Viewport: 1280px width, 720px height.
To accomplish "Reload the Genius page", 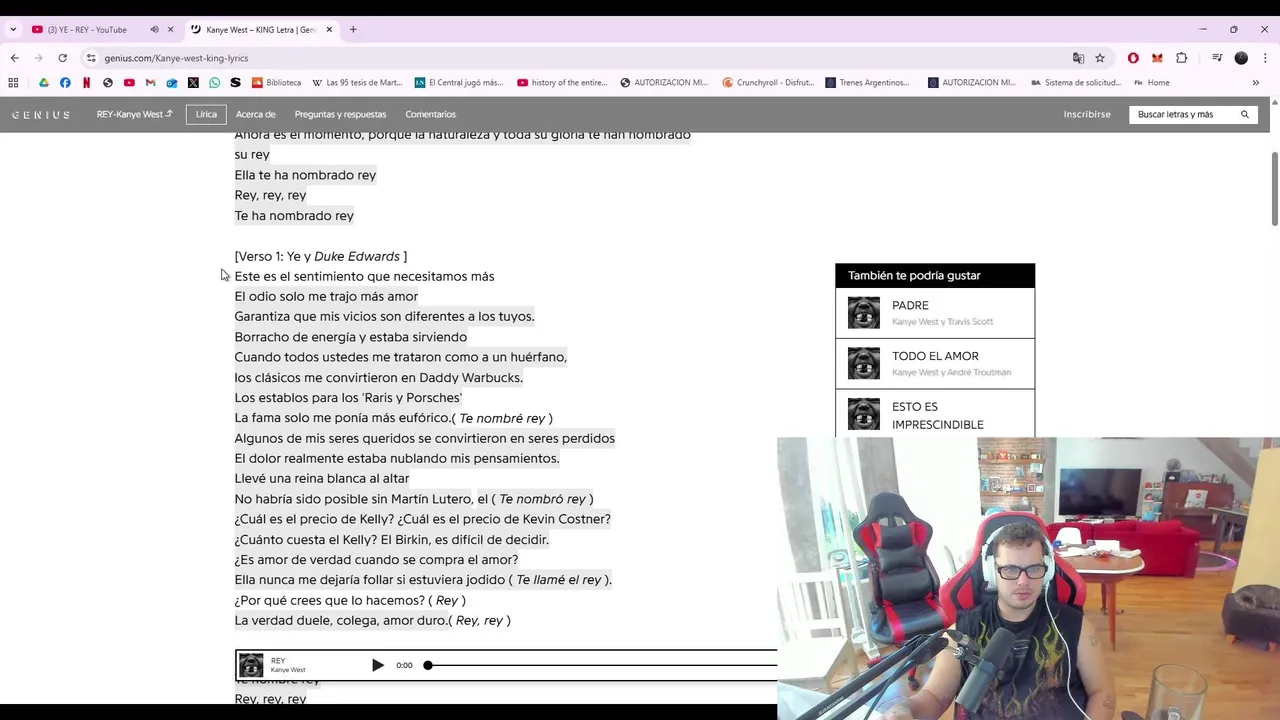I will 62,58.
